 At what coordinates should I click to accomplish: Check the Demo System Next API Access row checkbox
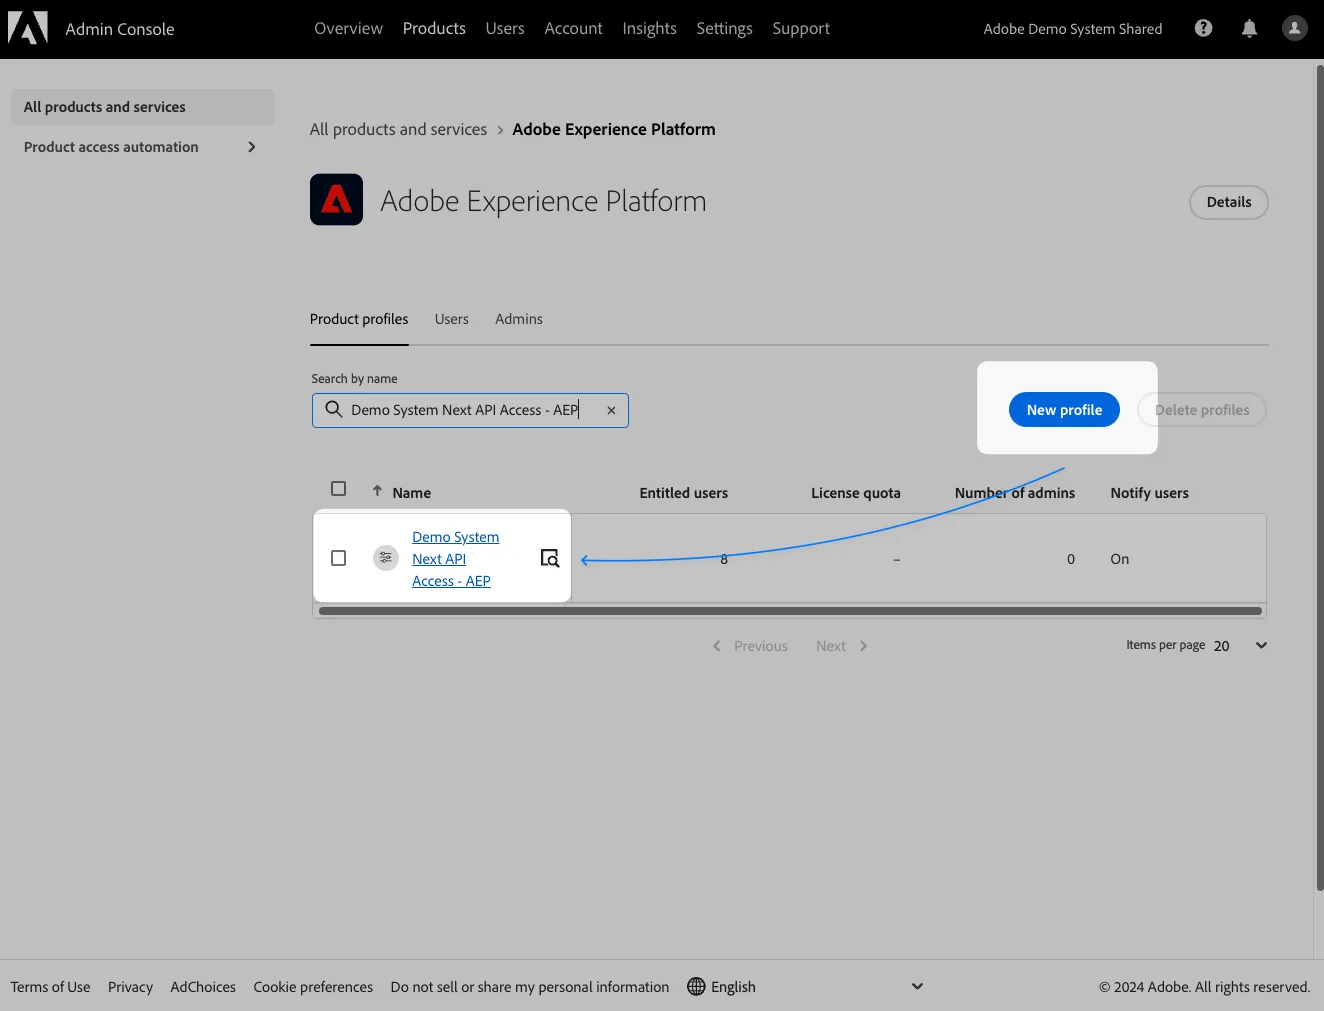(338, 558)
